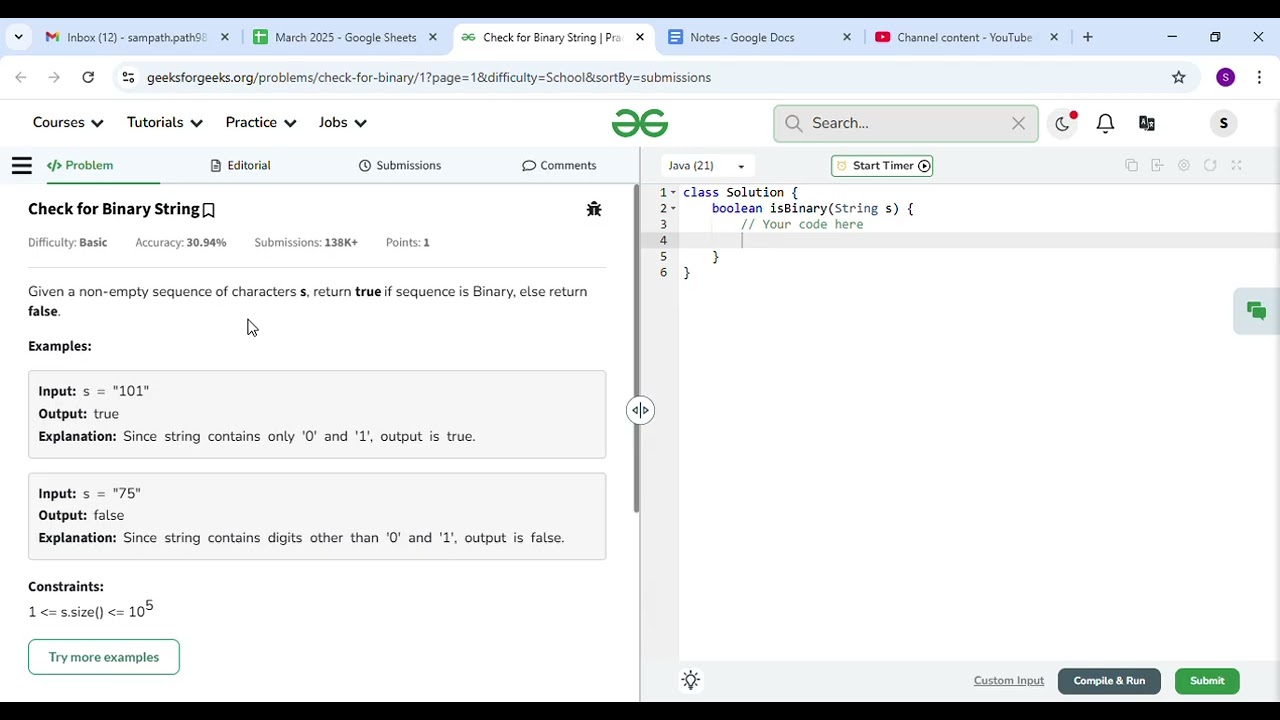
Task: Open the browser tab search dropdown
Action: click(18, 37)
